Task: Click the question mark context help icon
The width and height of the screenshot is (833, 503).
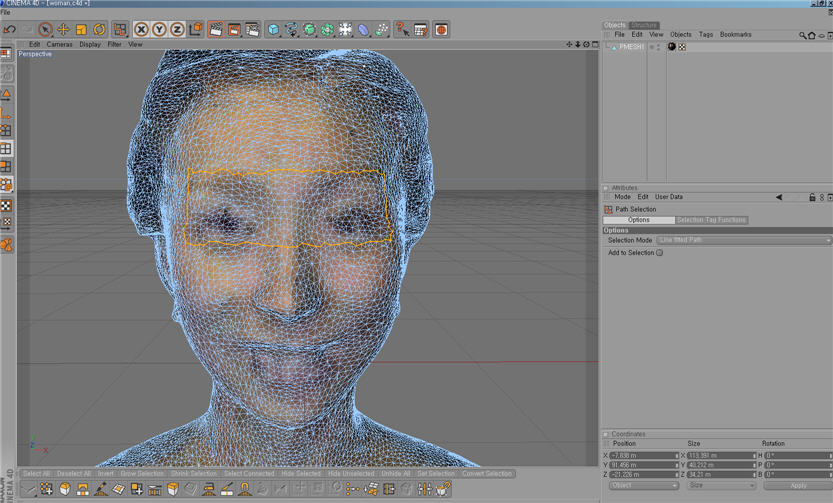Action: point(402,30)
